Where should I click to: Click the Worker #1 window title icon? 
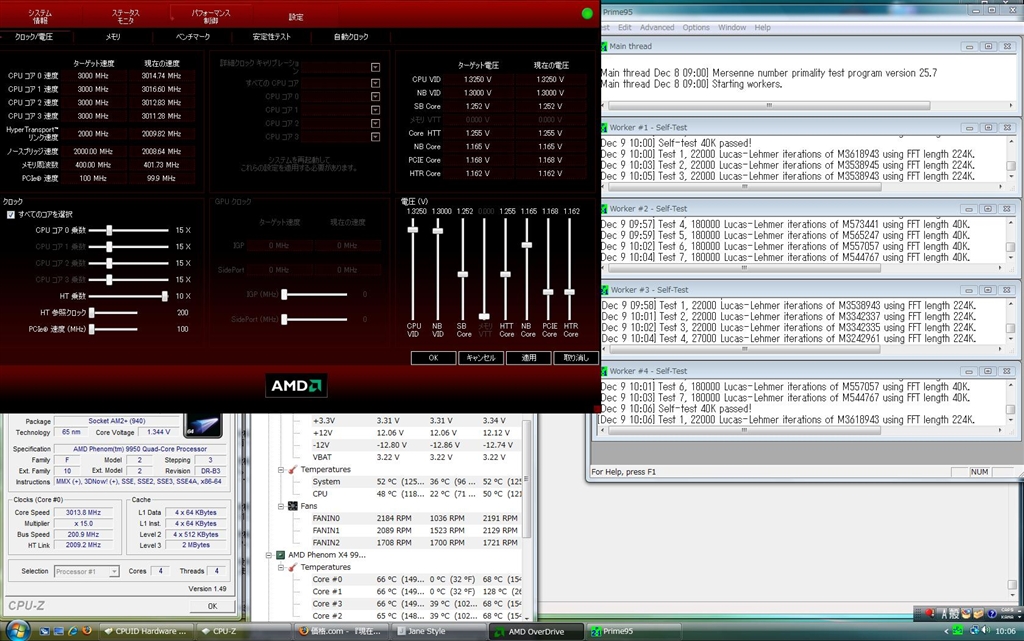click(x=603, y=128)
